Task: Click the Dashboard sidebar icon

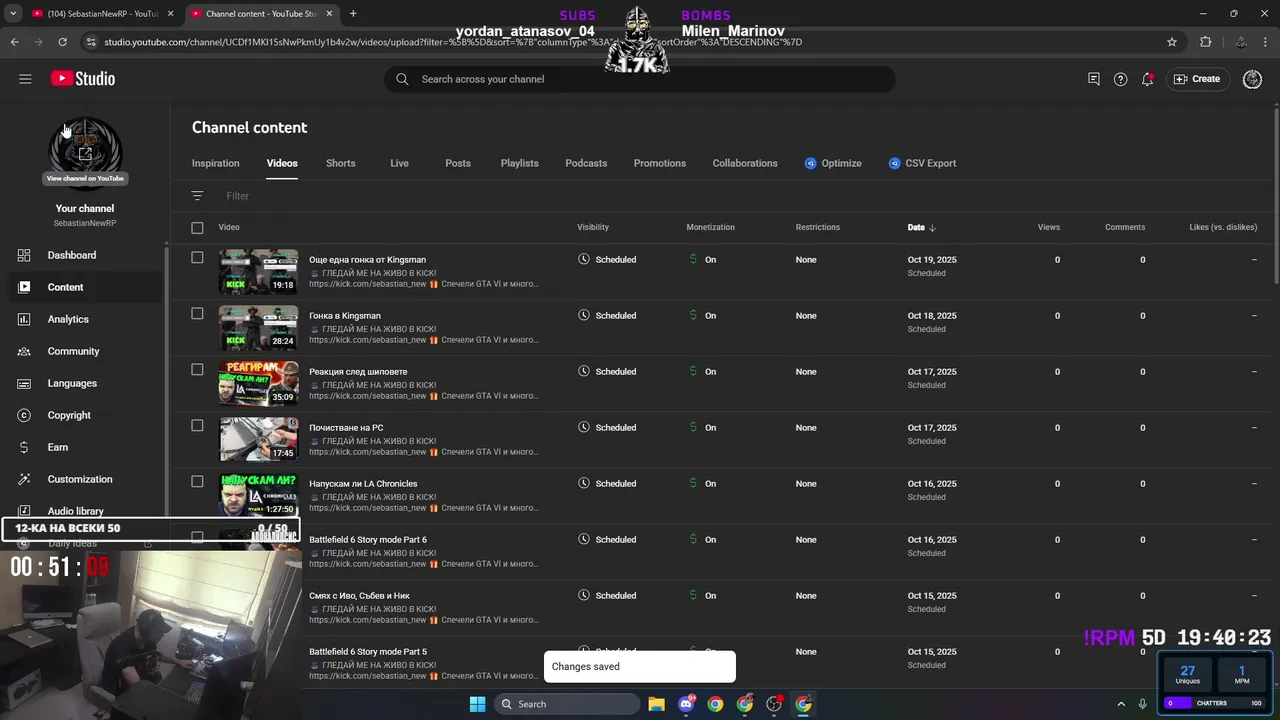Action: point(24,255)
